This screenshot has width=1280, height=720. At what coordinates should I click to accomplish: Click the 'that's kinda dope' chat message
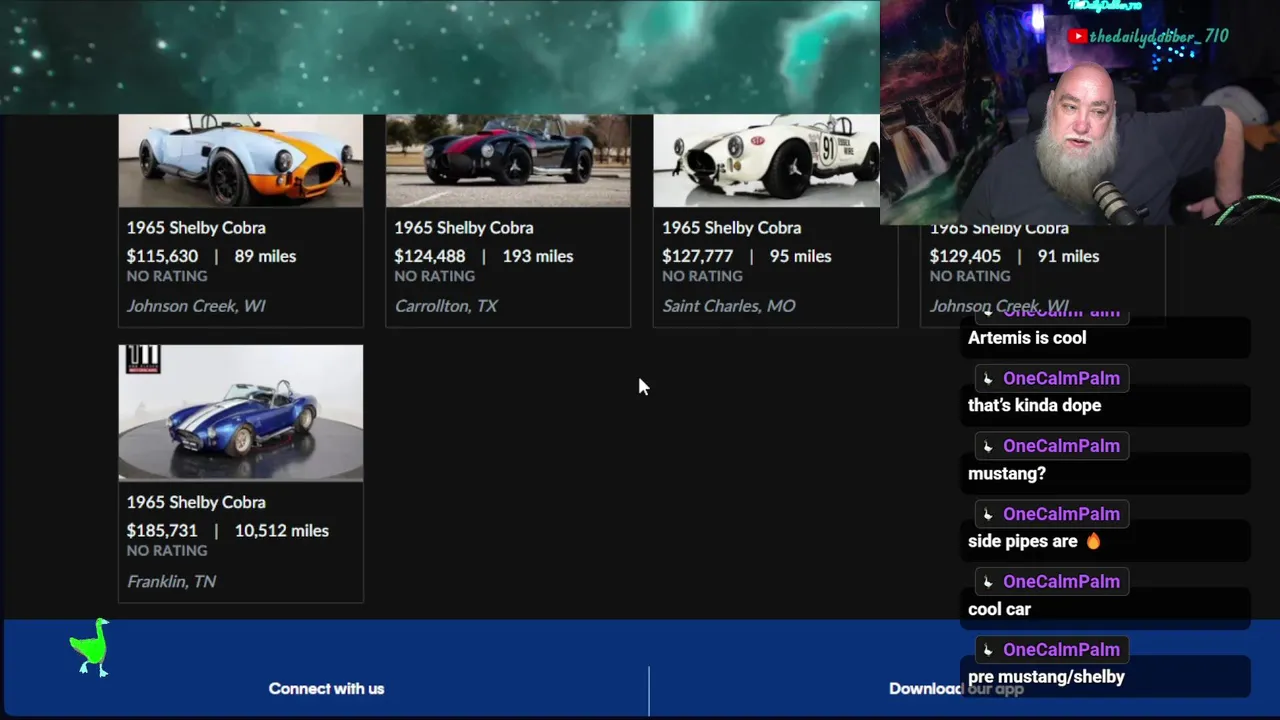1034,406
